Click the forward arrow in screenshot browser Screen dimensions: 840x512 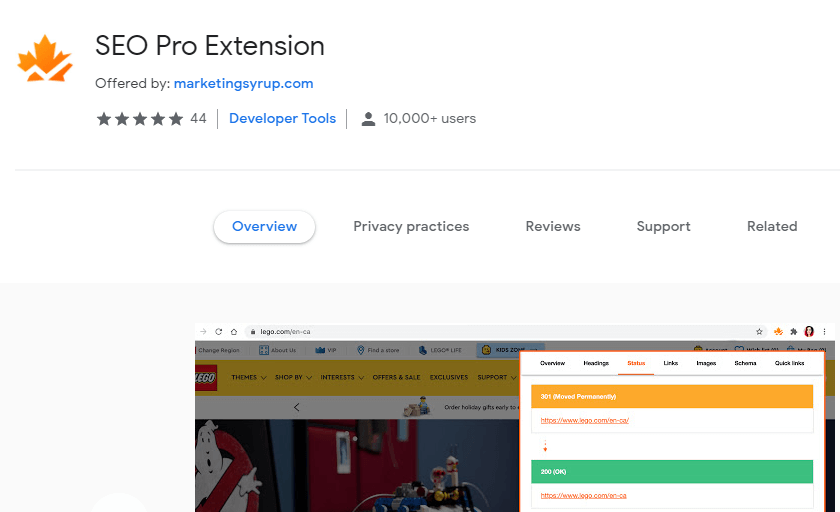coord(203,332)
